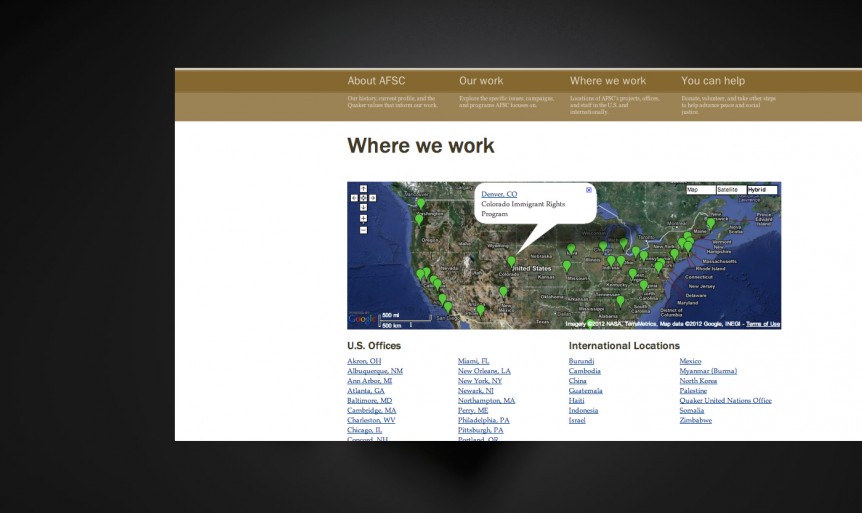This screenshot has width=862, height=513.
Task: Open the Guatemala location link
Action: [585, 391]
